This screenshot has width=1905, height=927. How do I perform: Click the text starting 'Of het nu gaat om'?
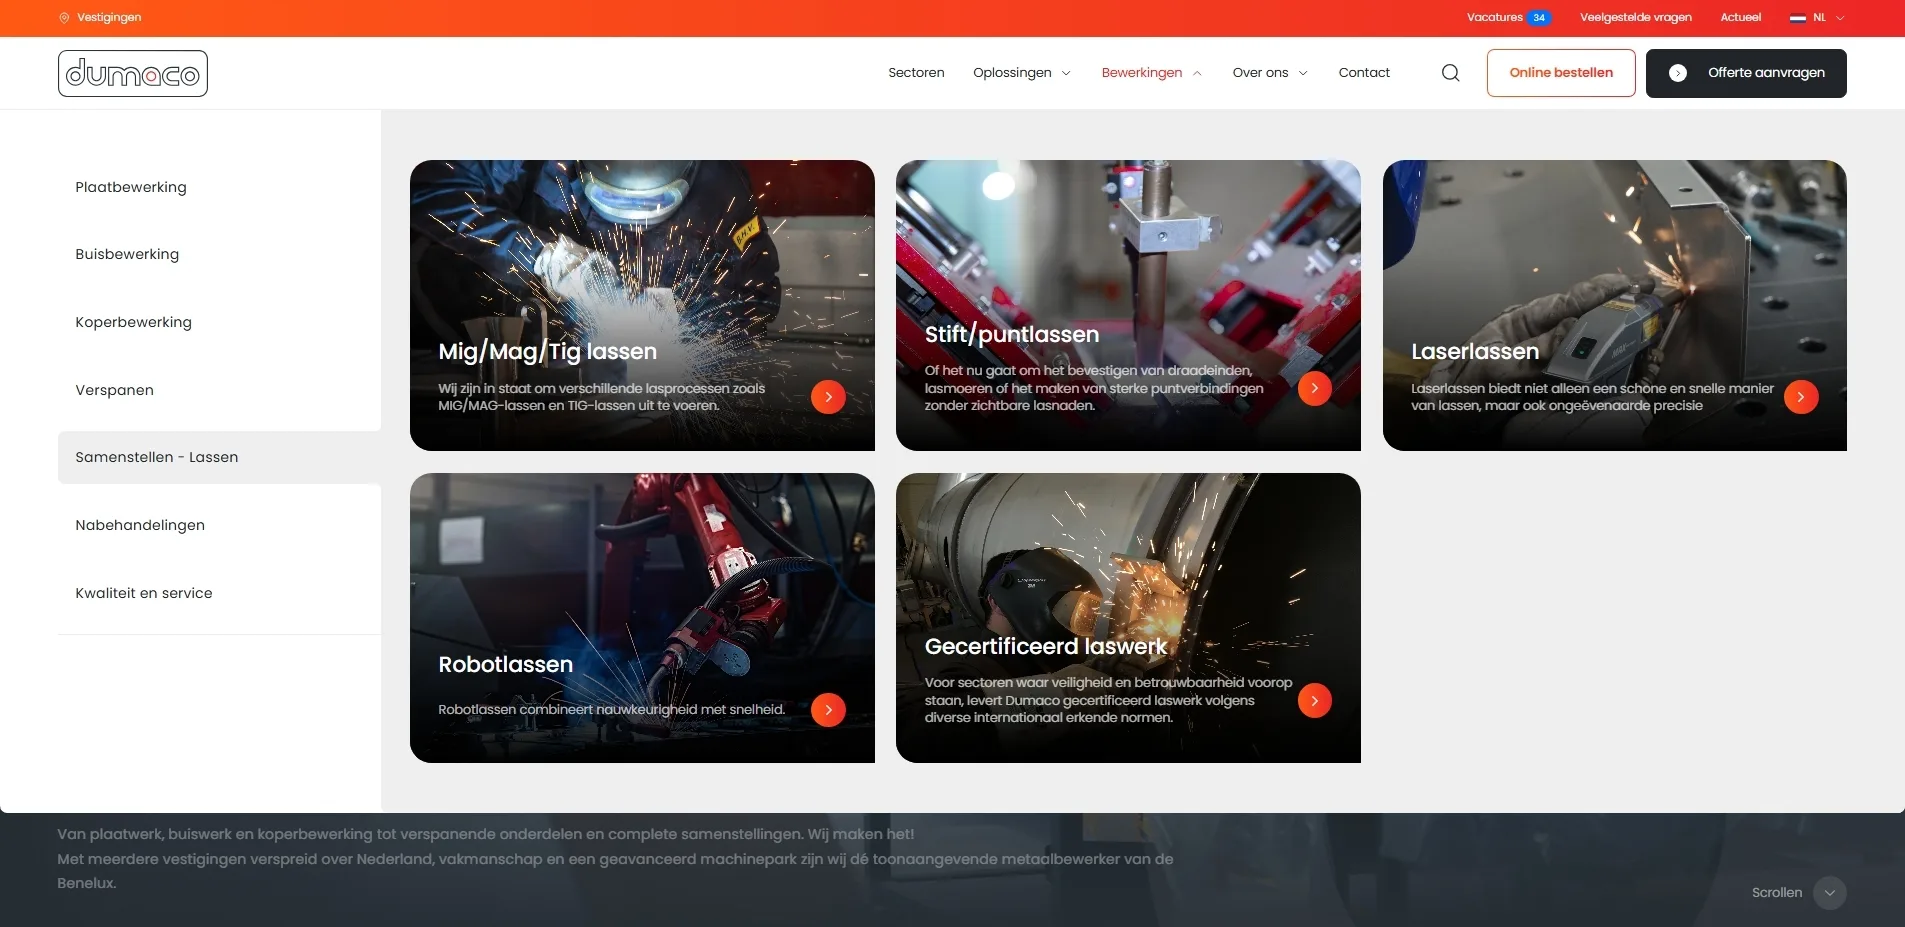coord(1094,388)
